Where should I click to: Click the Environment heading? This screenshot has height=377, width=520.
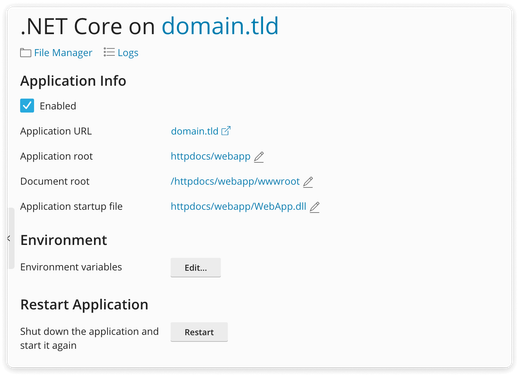point(63,240)
